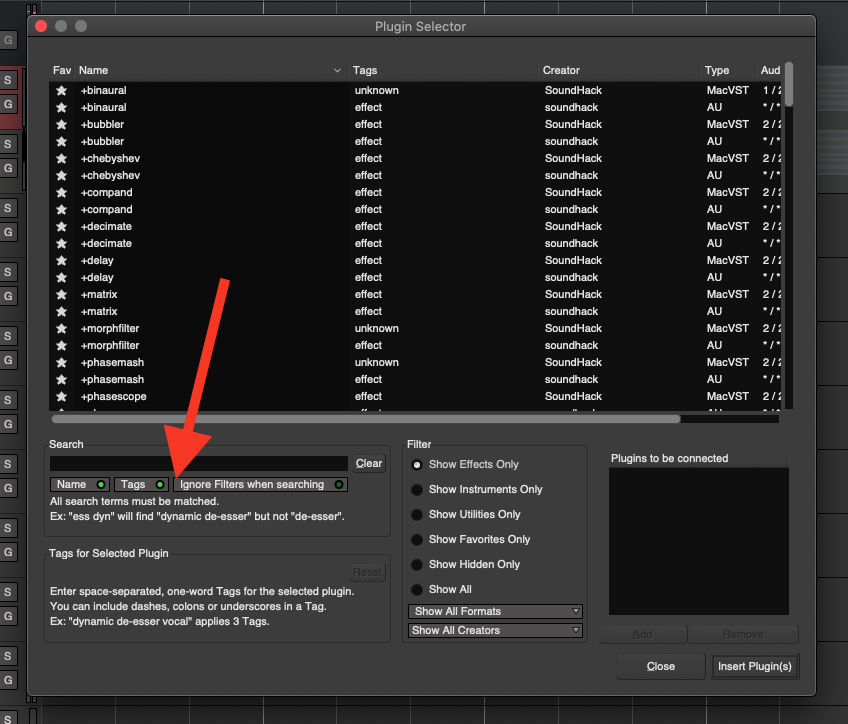Toggle the Name search option
The height and width of the screenshot is (724, 848).
[80, 484]
